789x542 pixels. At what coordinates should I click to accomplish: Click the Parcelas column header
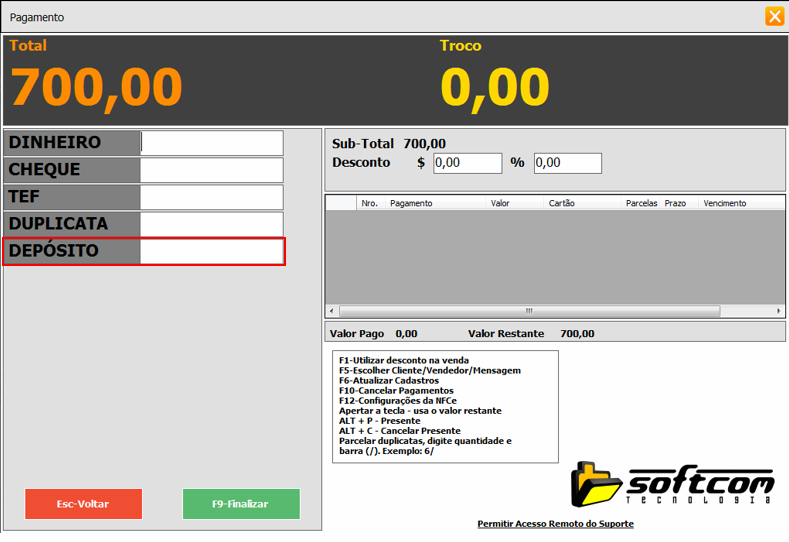[641, 203]
